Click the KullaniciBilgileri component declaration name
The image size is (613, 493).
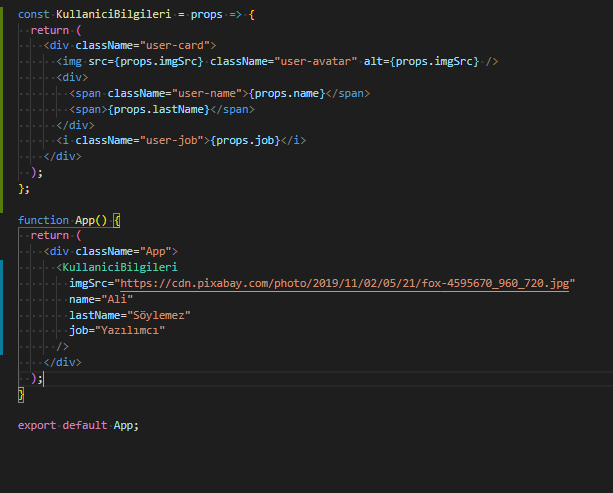click(113, 14)
